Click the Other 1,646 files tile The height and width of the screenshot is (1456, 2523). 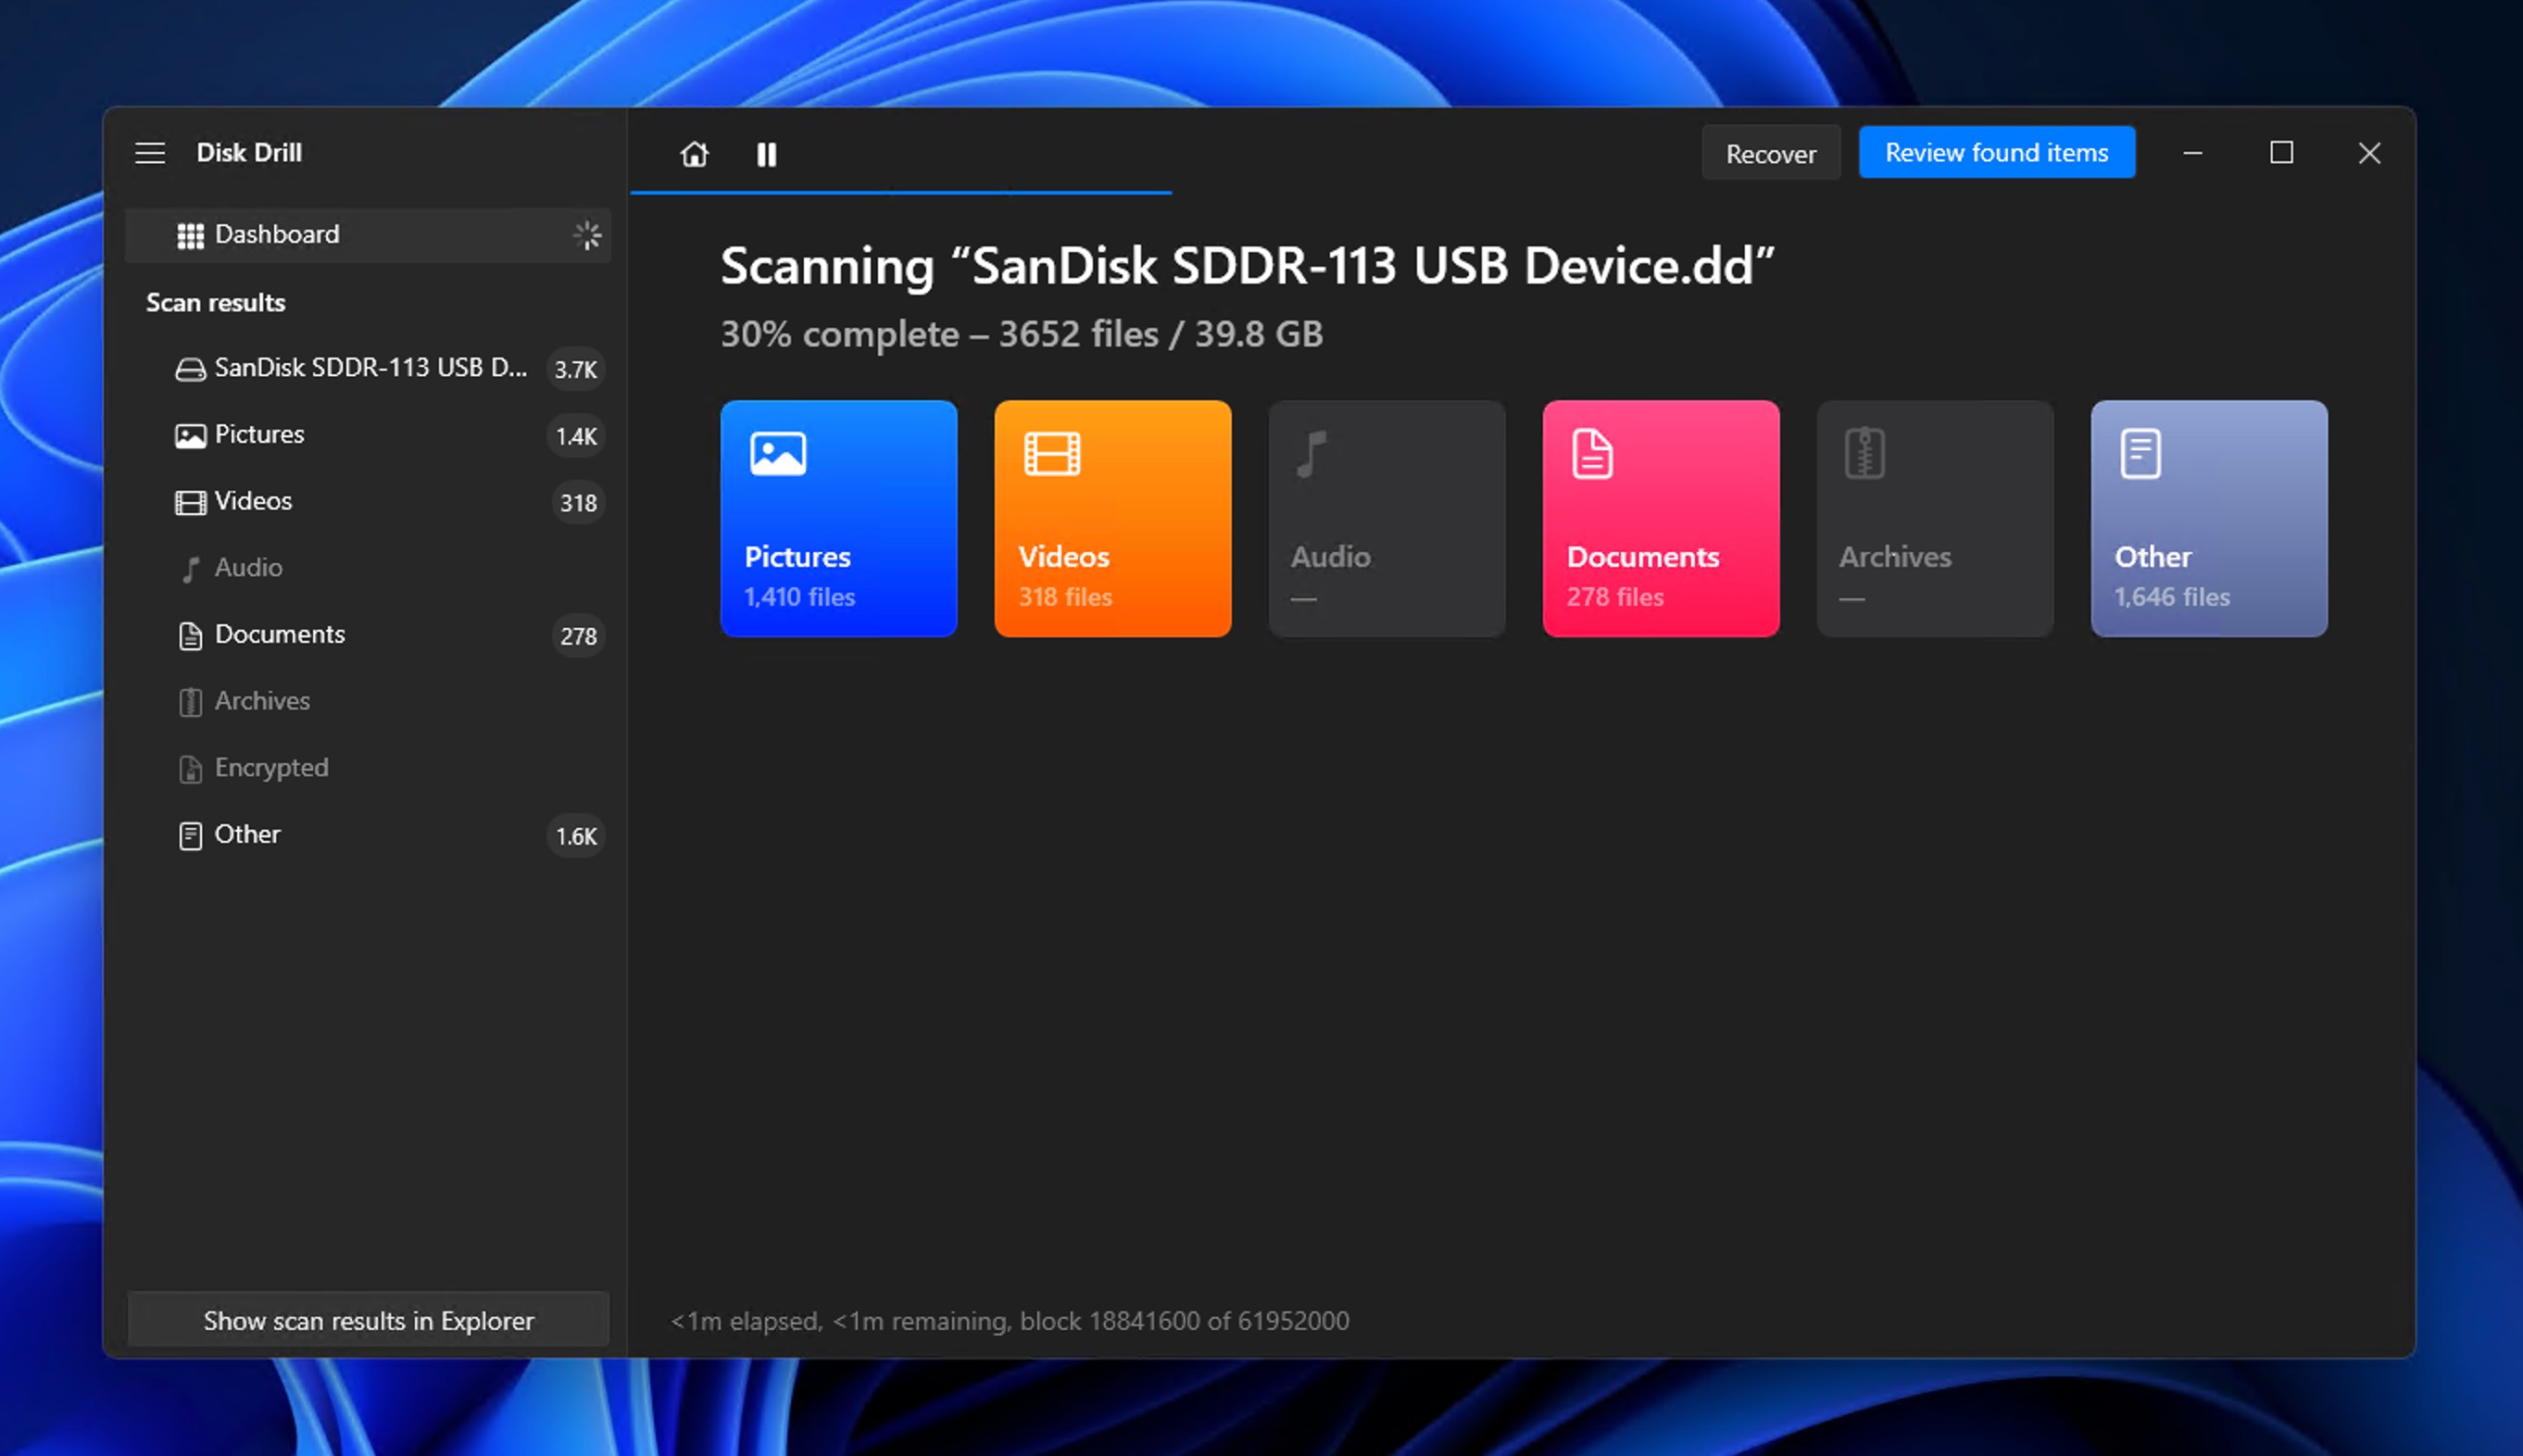tap(2208, 518)
